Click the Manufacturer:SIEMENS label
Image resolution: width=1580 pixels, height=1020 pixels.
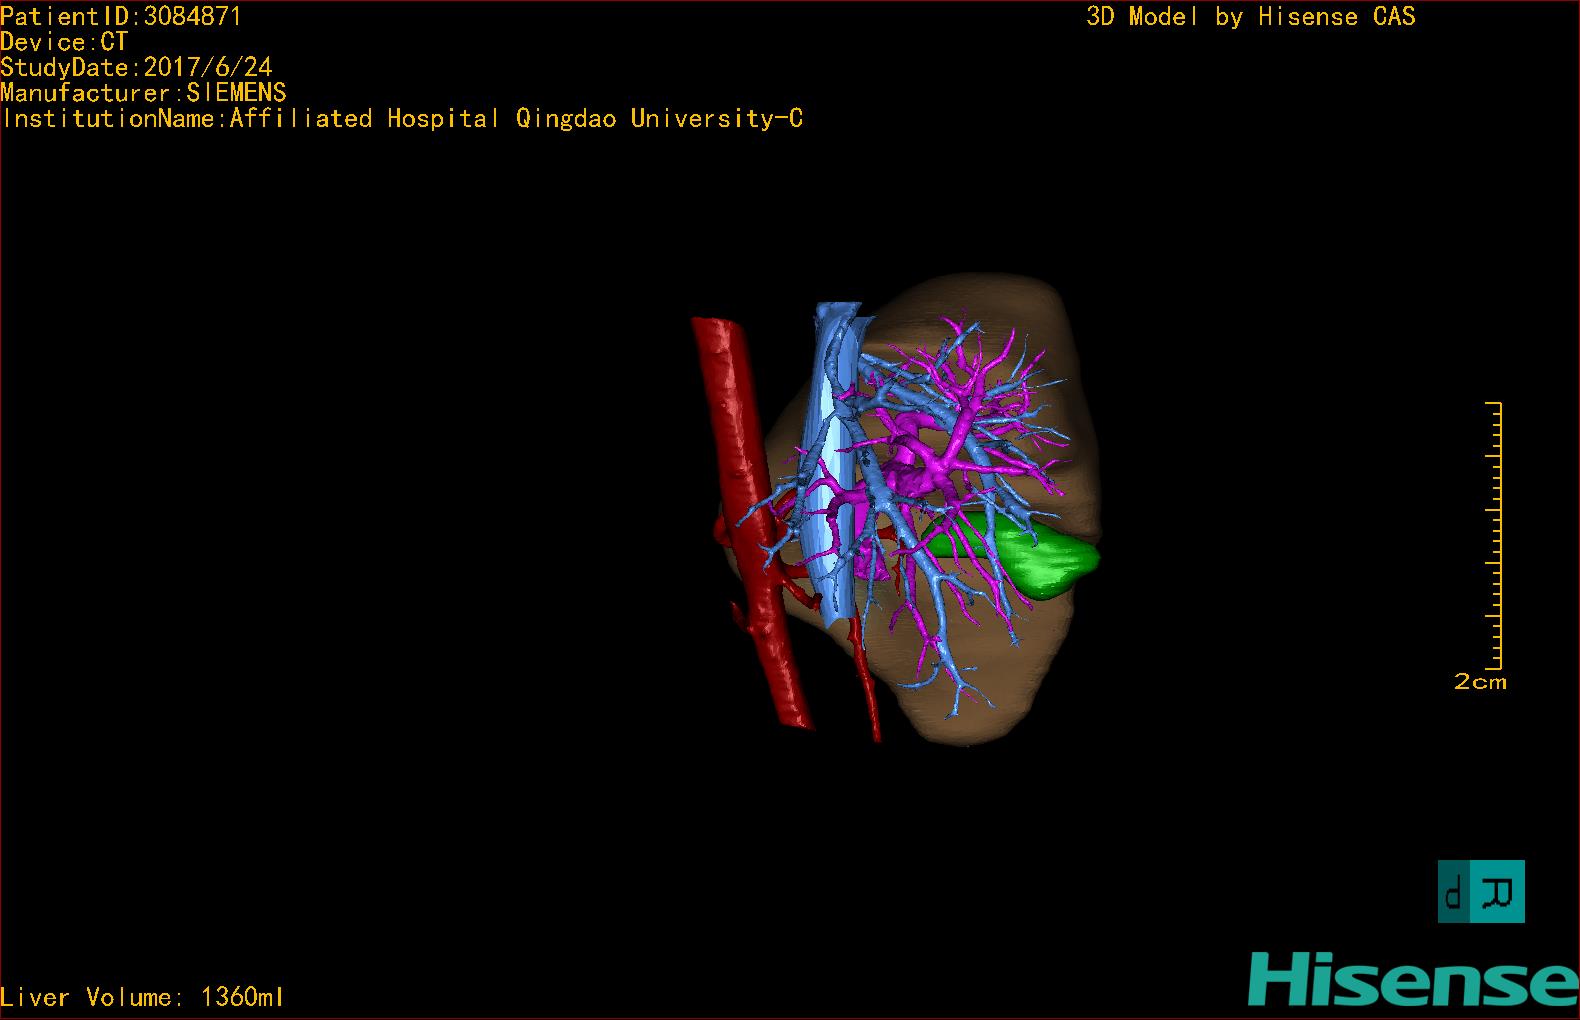[143, 93]
